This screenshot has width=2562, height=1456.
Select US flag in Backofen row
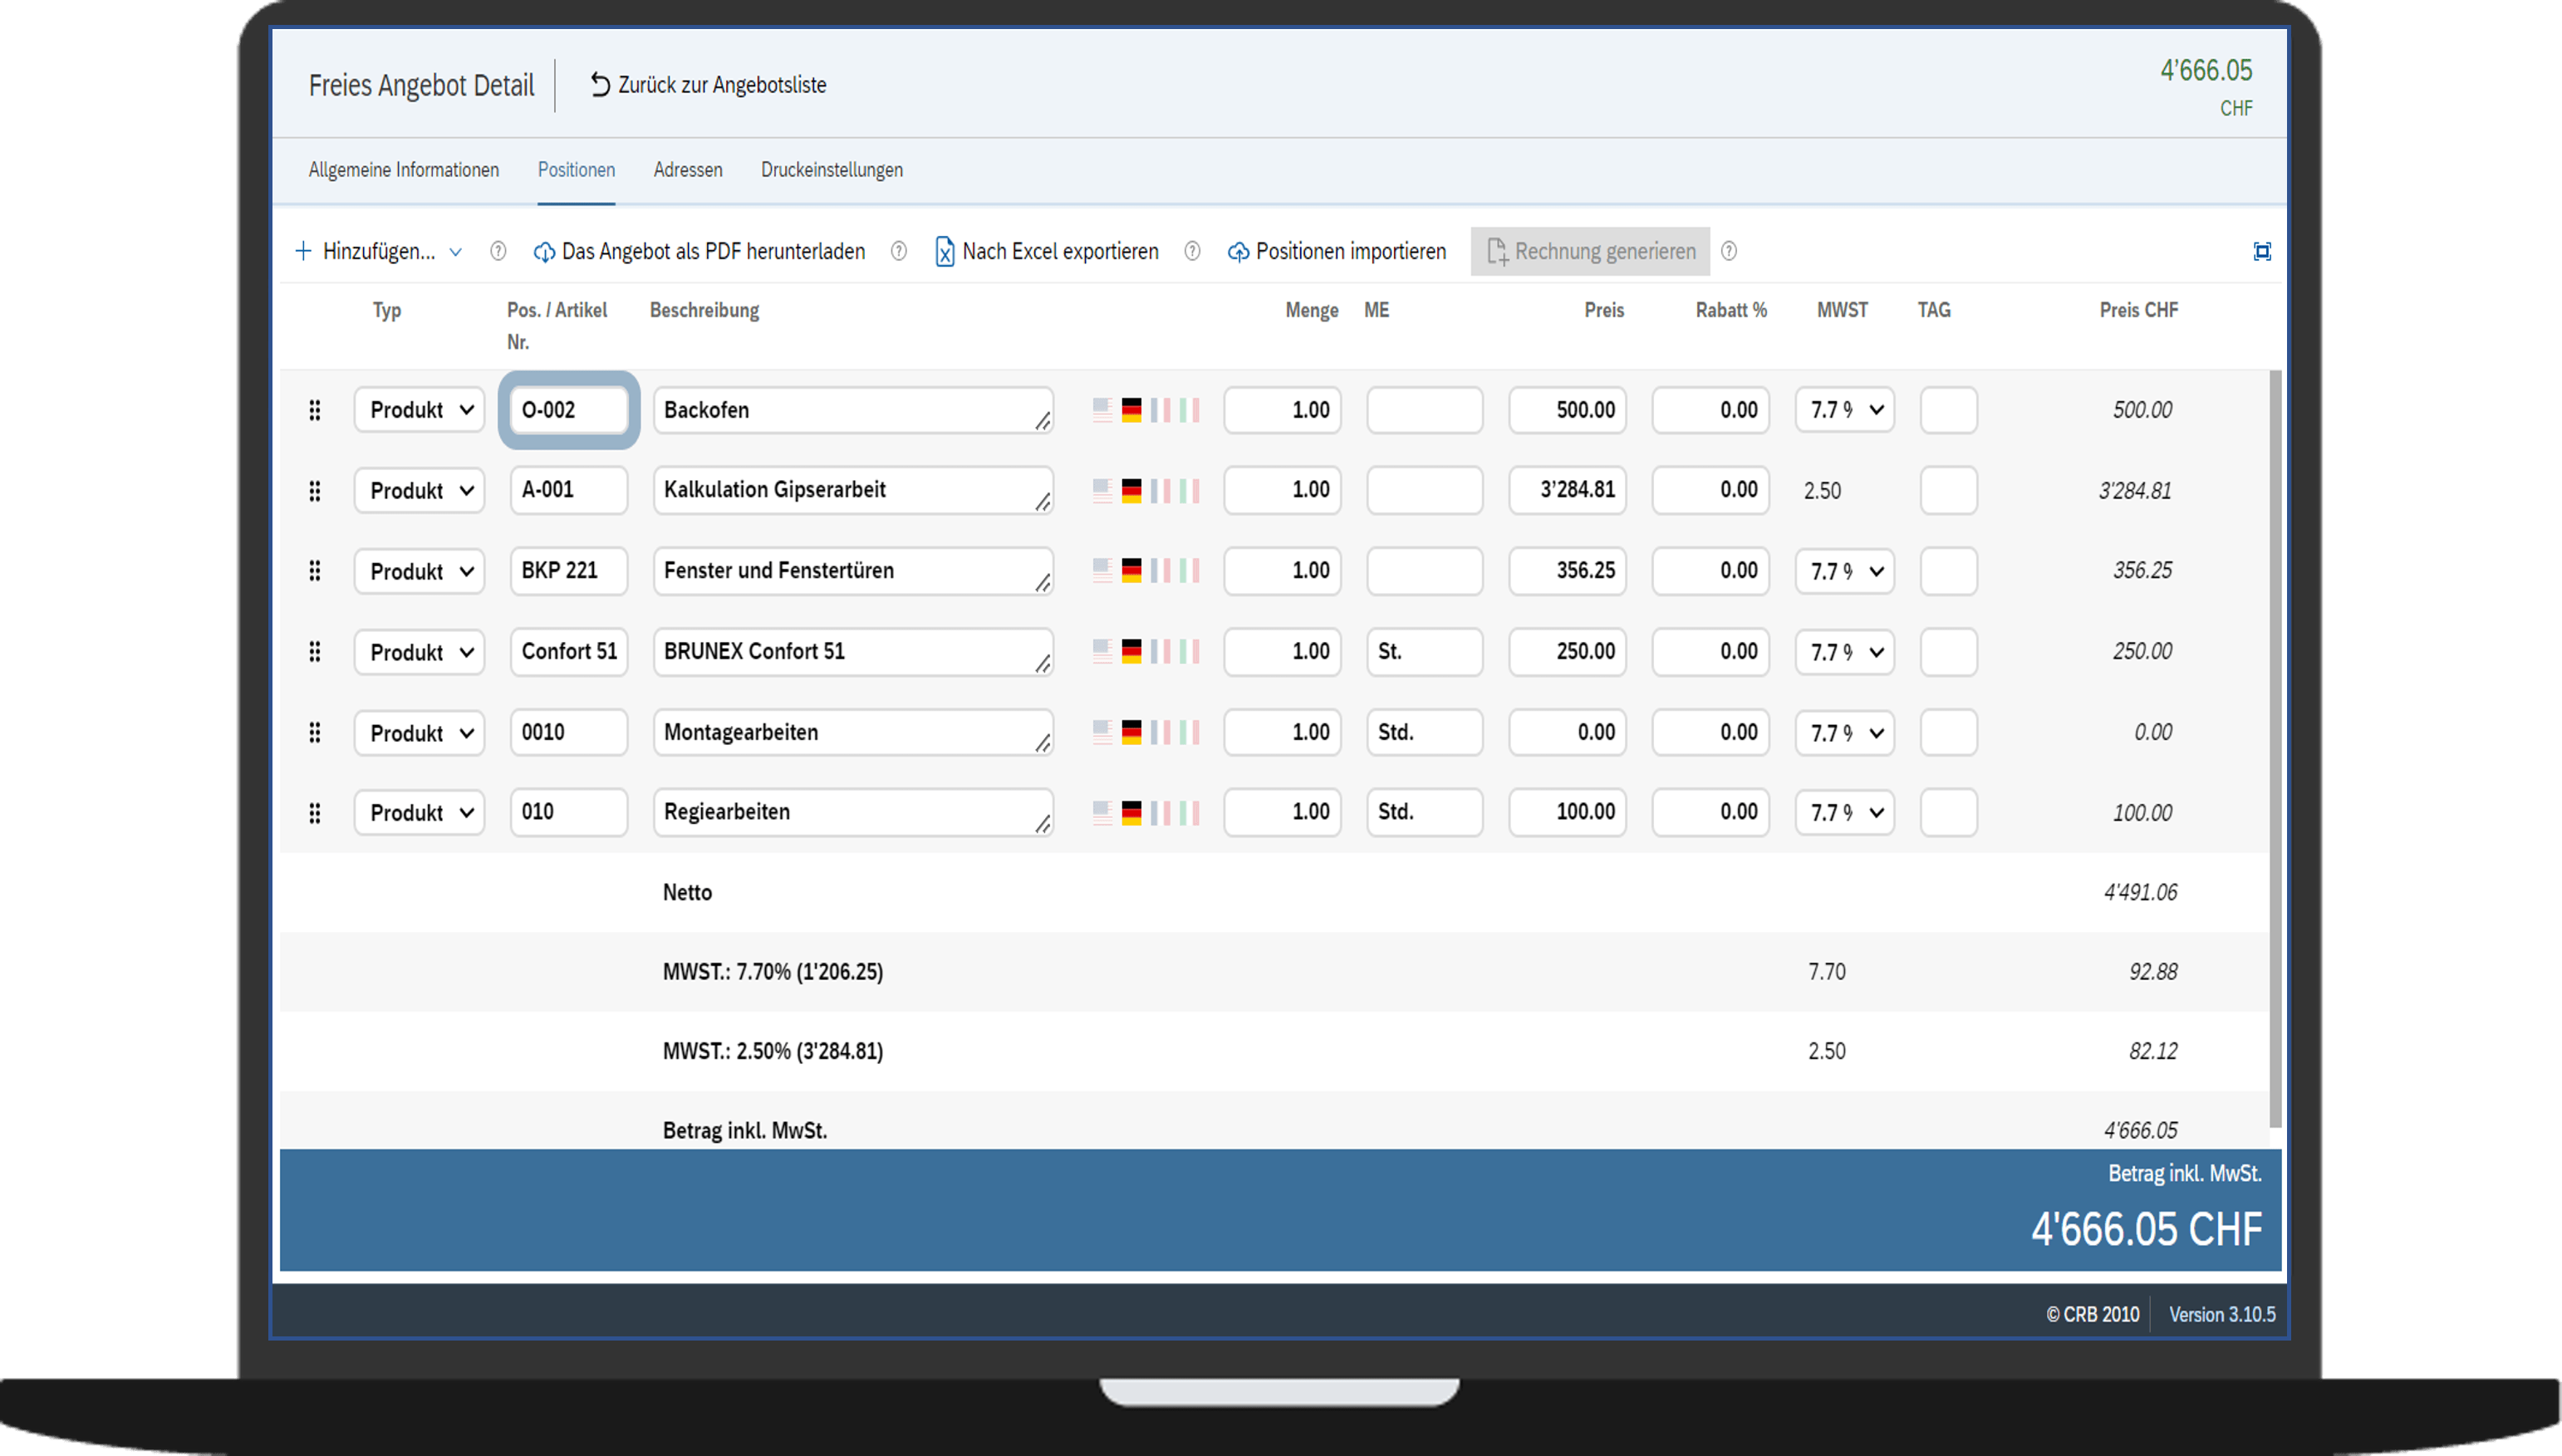[1102, 410]
